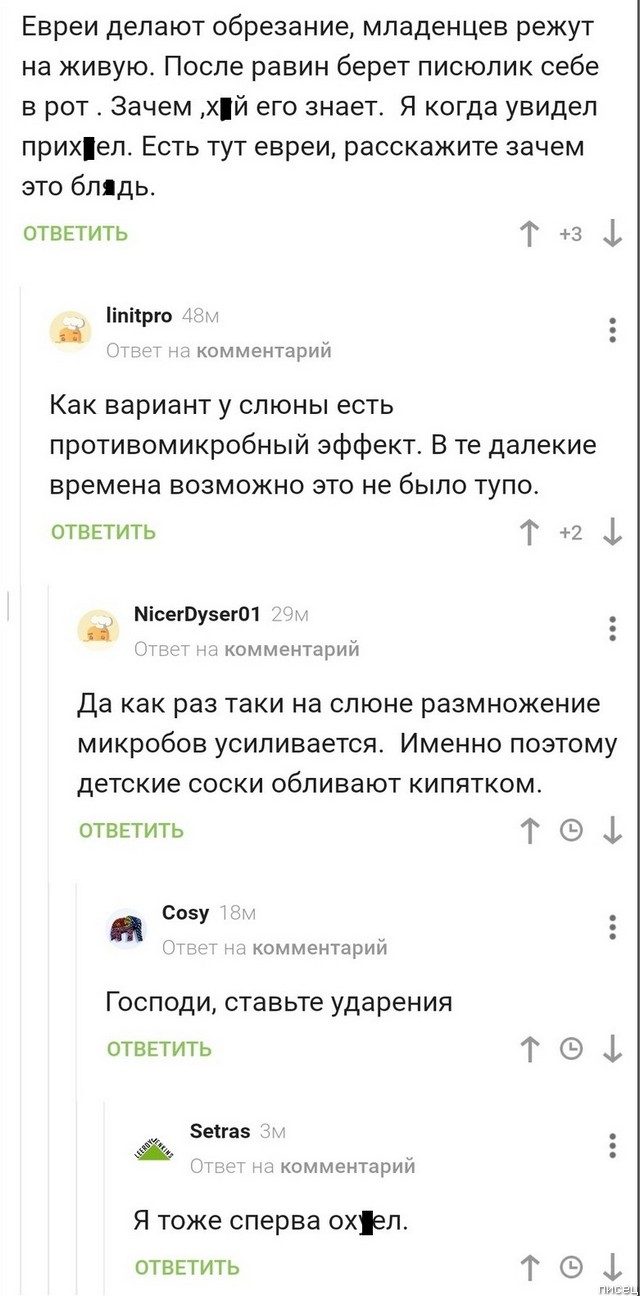Open the three-dot menu on Setras's comment

click(x=612, y=1147)
